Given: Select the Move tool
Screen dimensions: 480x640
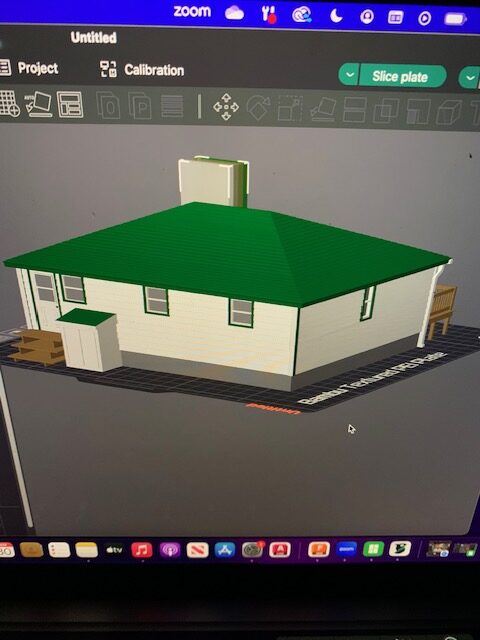Looking at the screenshot, I should point(226,107).
